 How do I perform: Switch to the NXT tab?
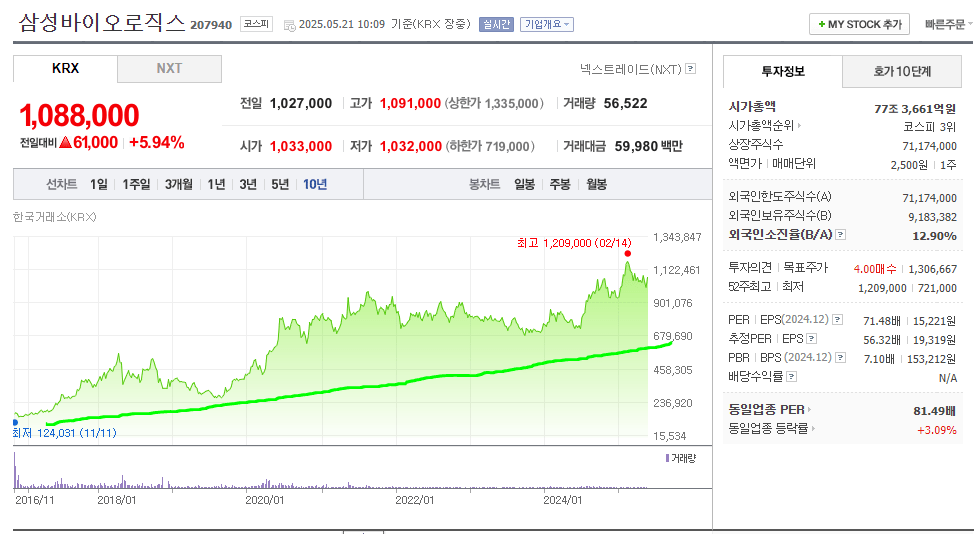(x=169, y=68)
